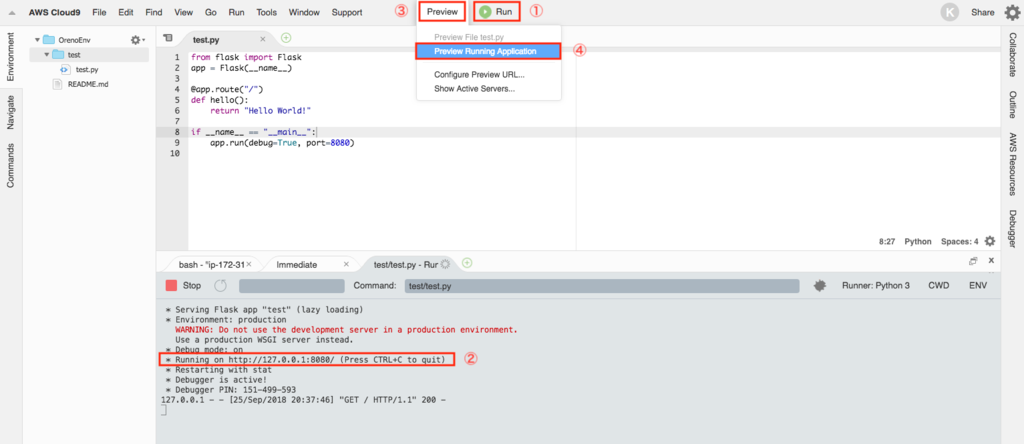This screenshot has height=444, width=1024.
Task: Open the Runner: Python 3 selector
Action: 875,286
